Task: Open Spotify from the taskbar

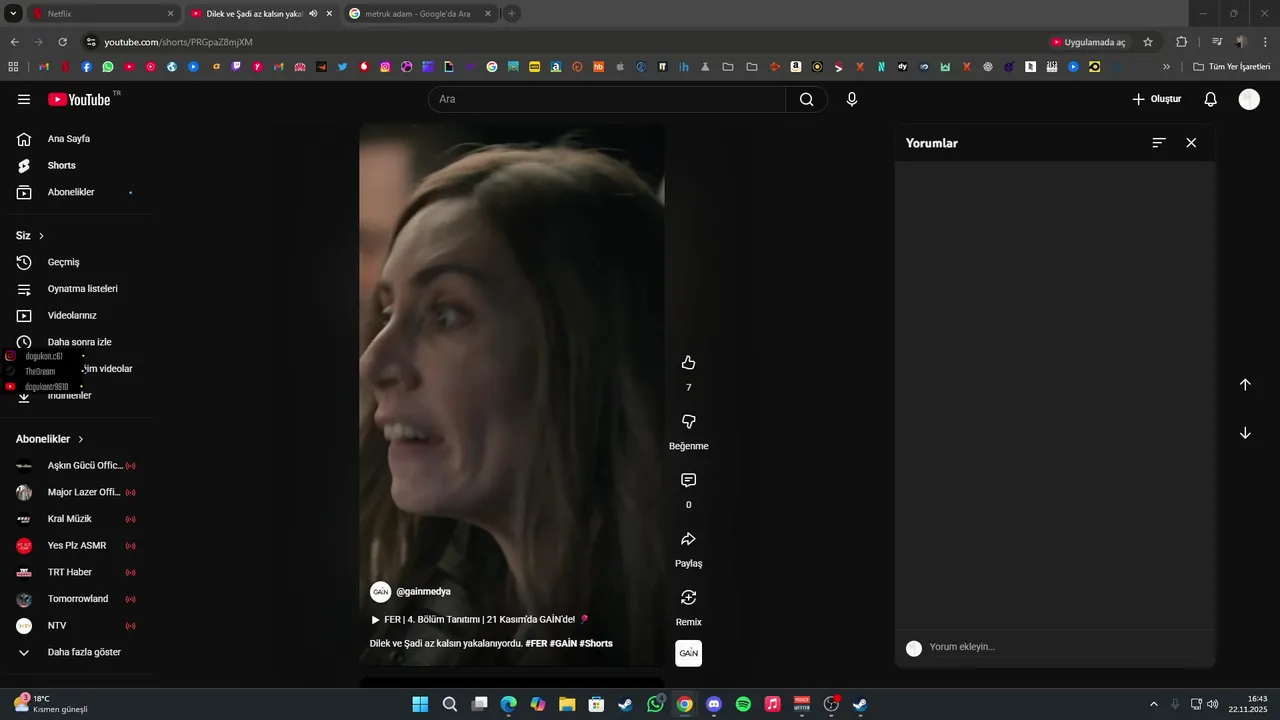Action: 743,704
